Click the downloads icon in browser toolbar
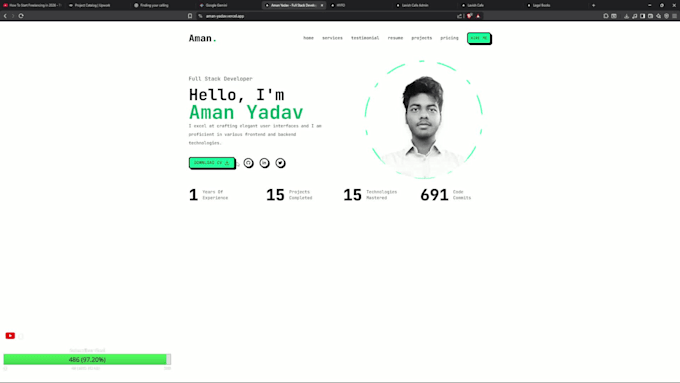680x383 pixels. [x=626, y=16]
